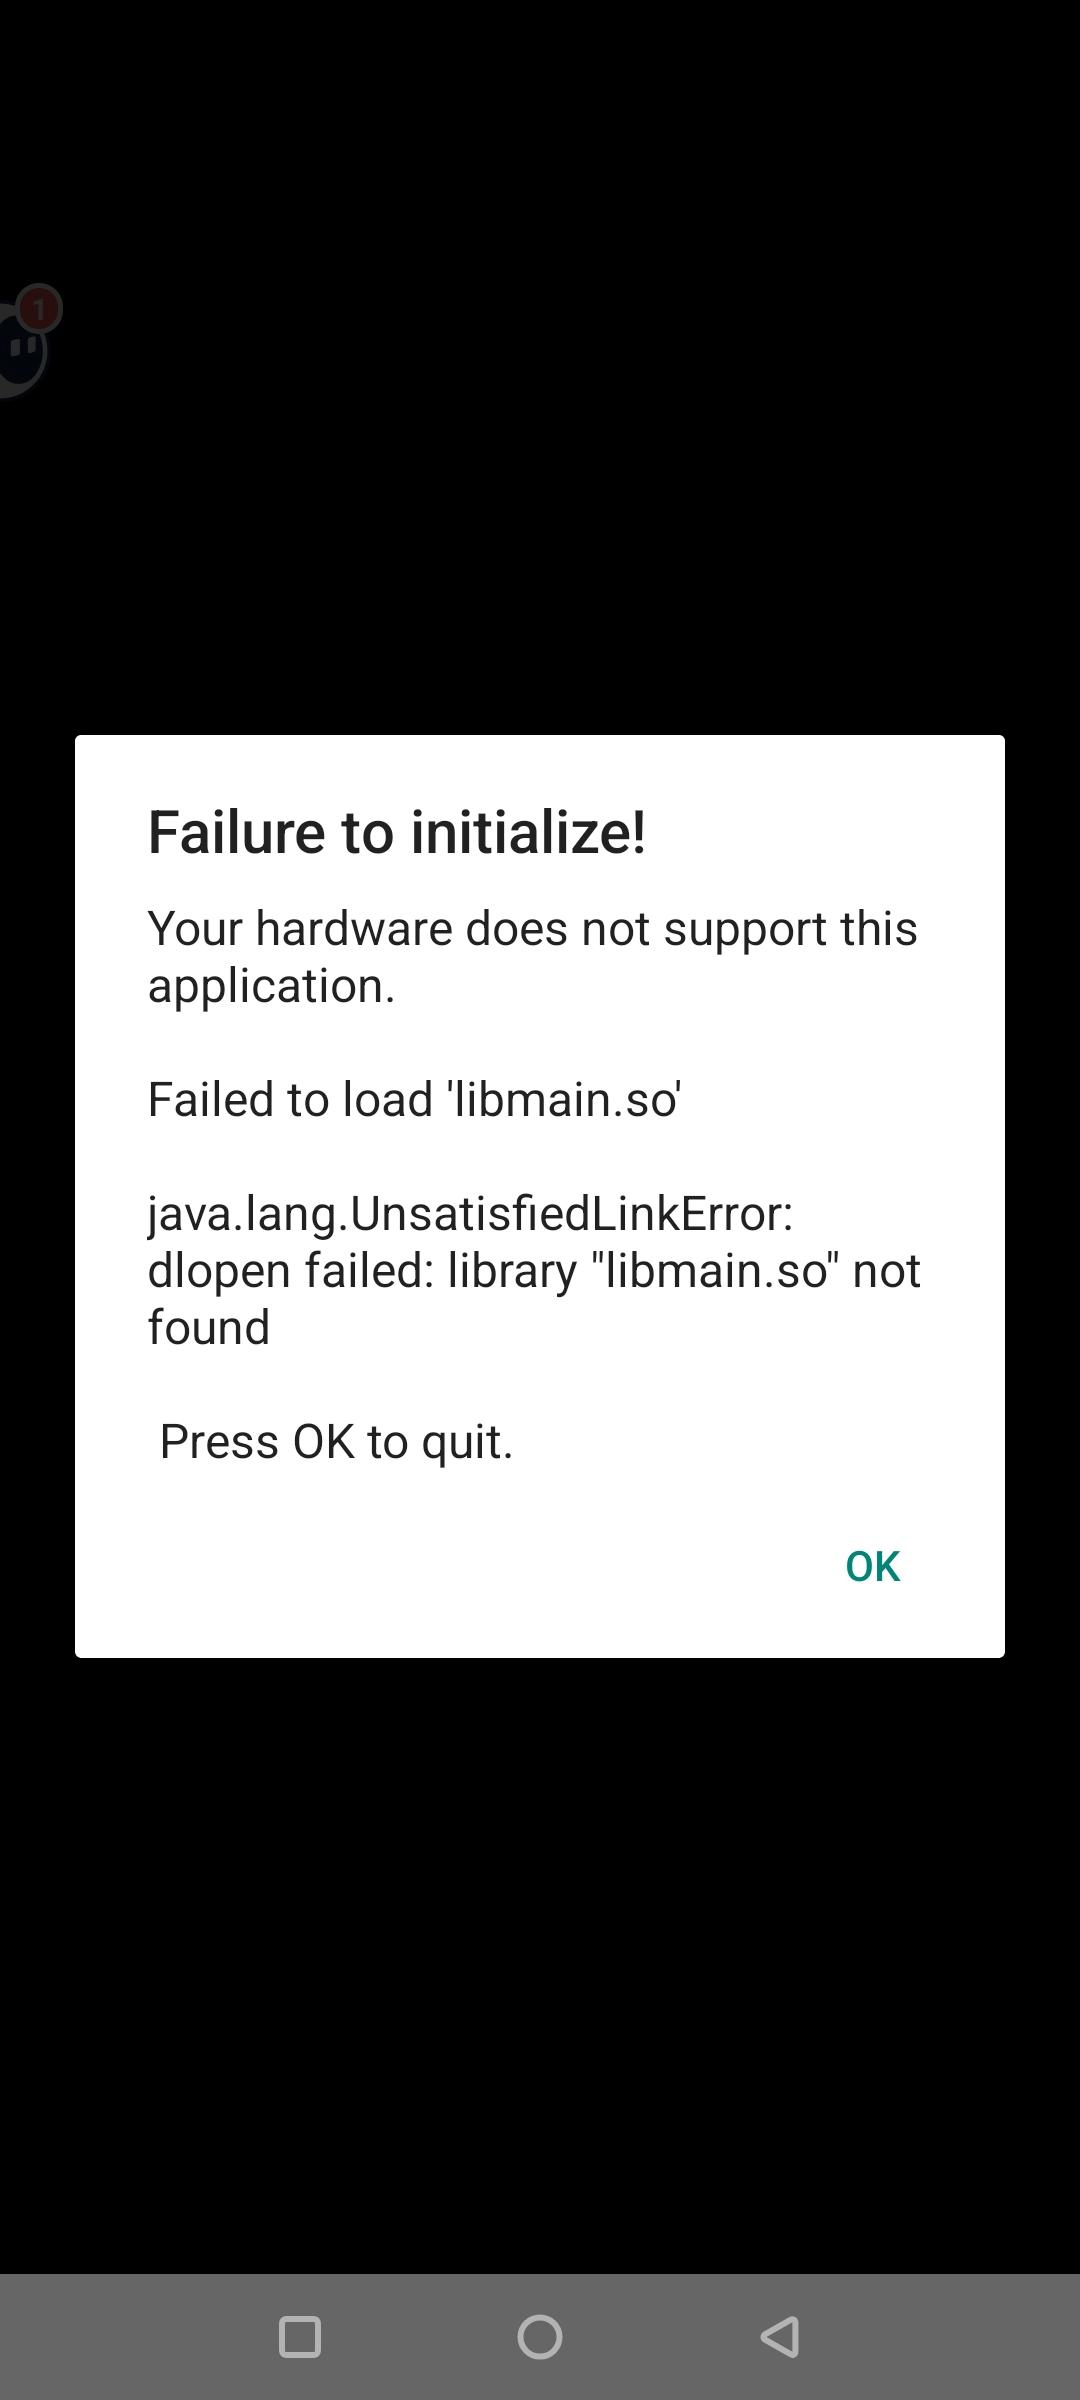The height and width of the screenshot is (2400, 1080).
Task: Click the word "application." in the message
Action: 272,988
